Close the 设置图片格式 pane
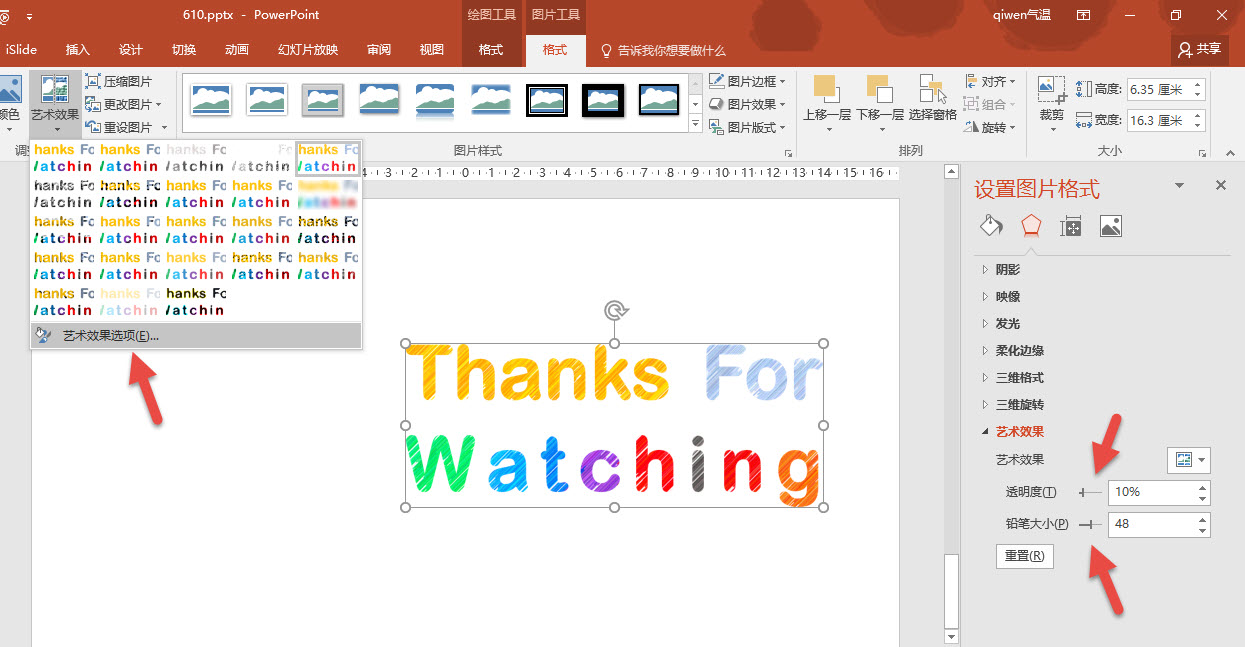This screenshot has height=647, width=1245. coord(1220,185)
